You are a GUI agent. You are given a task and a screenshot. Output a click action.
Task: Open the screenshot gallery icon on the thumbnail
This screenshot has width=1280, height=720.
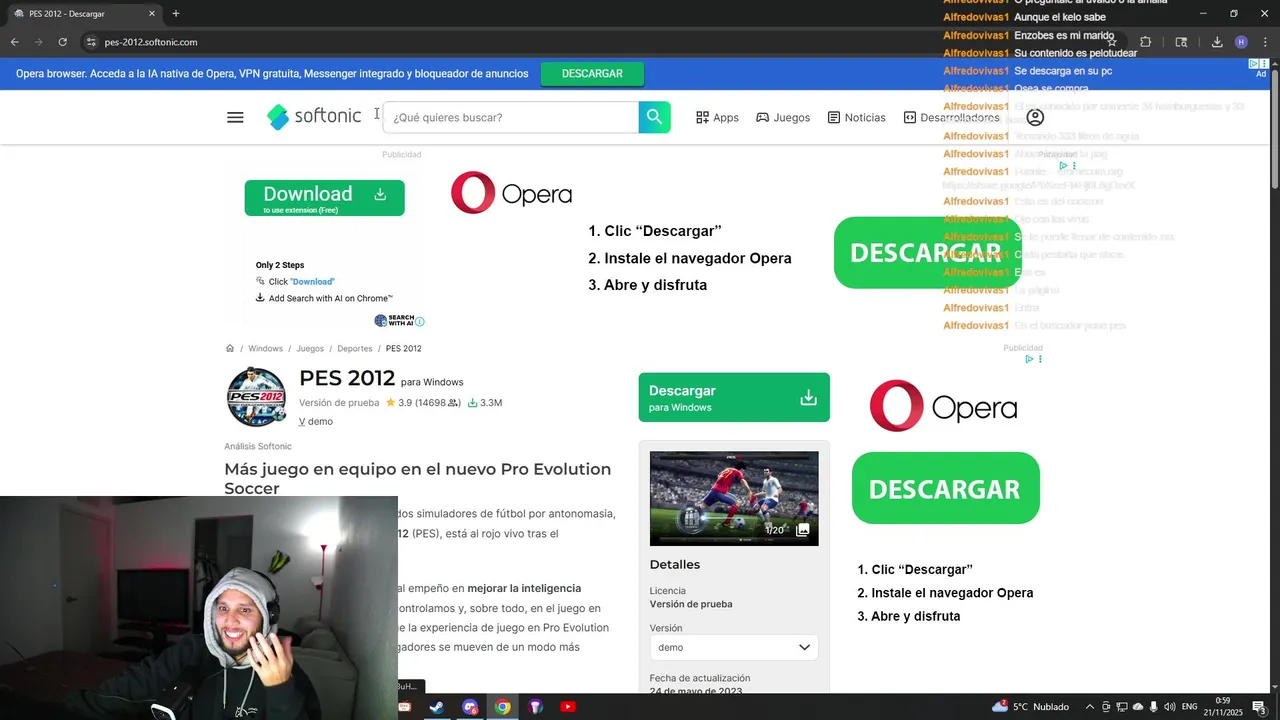[802, 530]
